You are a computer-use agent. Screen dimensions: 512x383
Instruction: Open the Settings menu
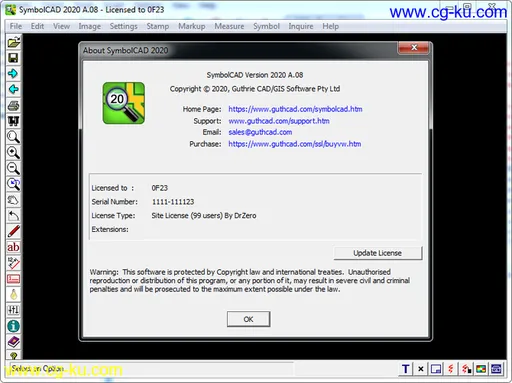(123, 26)
